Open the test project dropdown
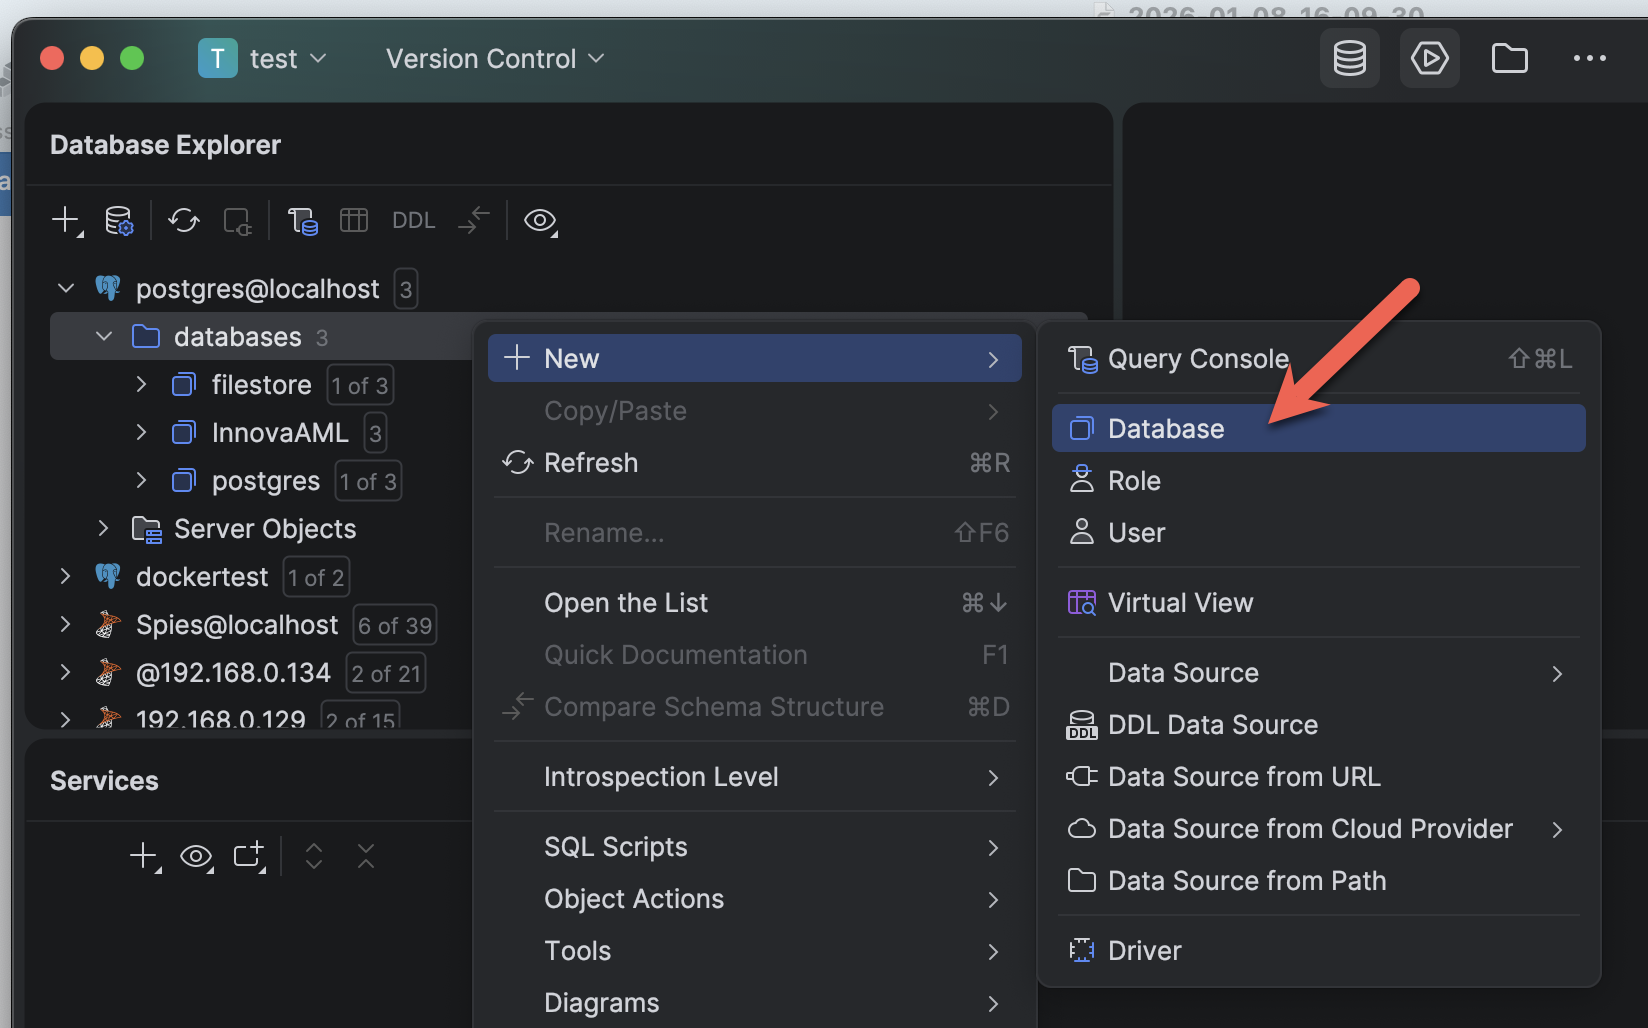The width and height of the screenshot is (1648, 1028). (x=264, y=59)
